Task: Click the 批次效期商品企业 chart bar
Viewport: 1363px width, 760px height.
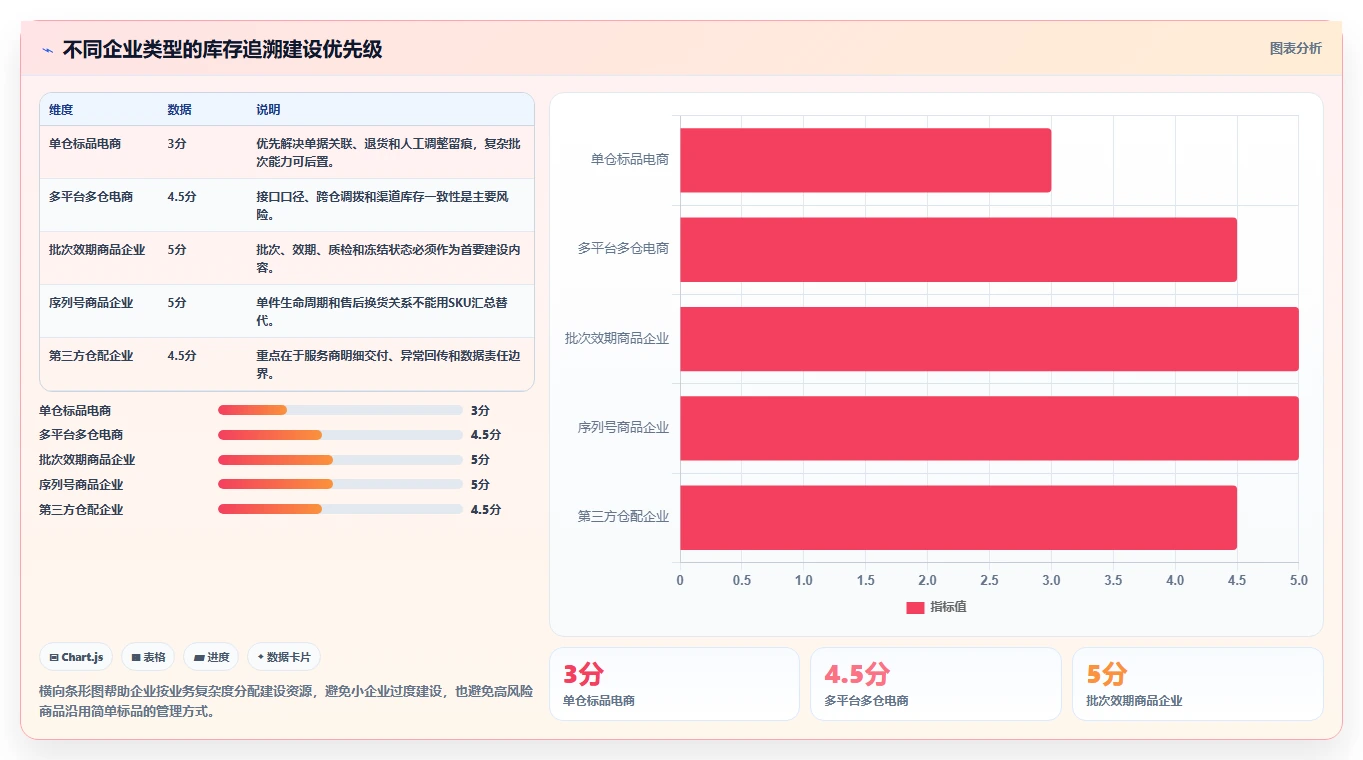Action: [989, 339]
